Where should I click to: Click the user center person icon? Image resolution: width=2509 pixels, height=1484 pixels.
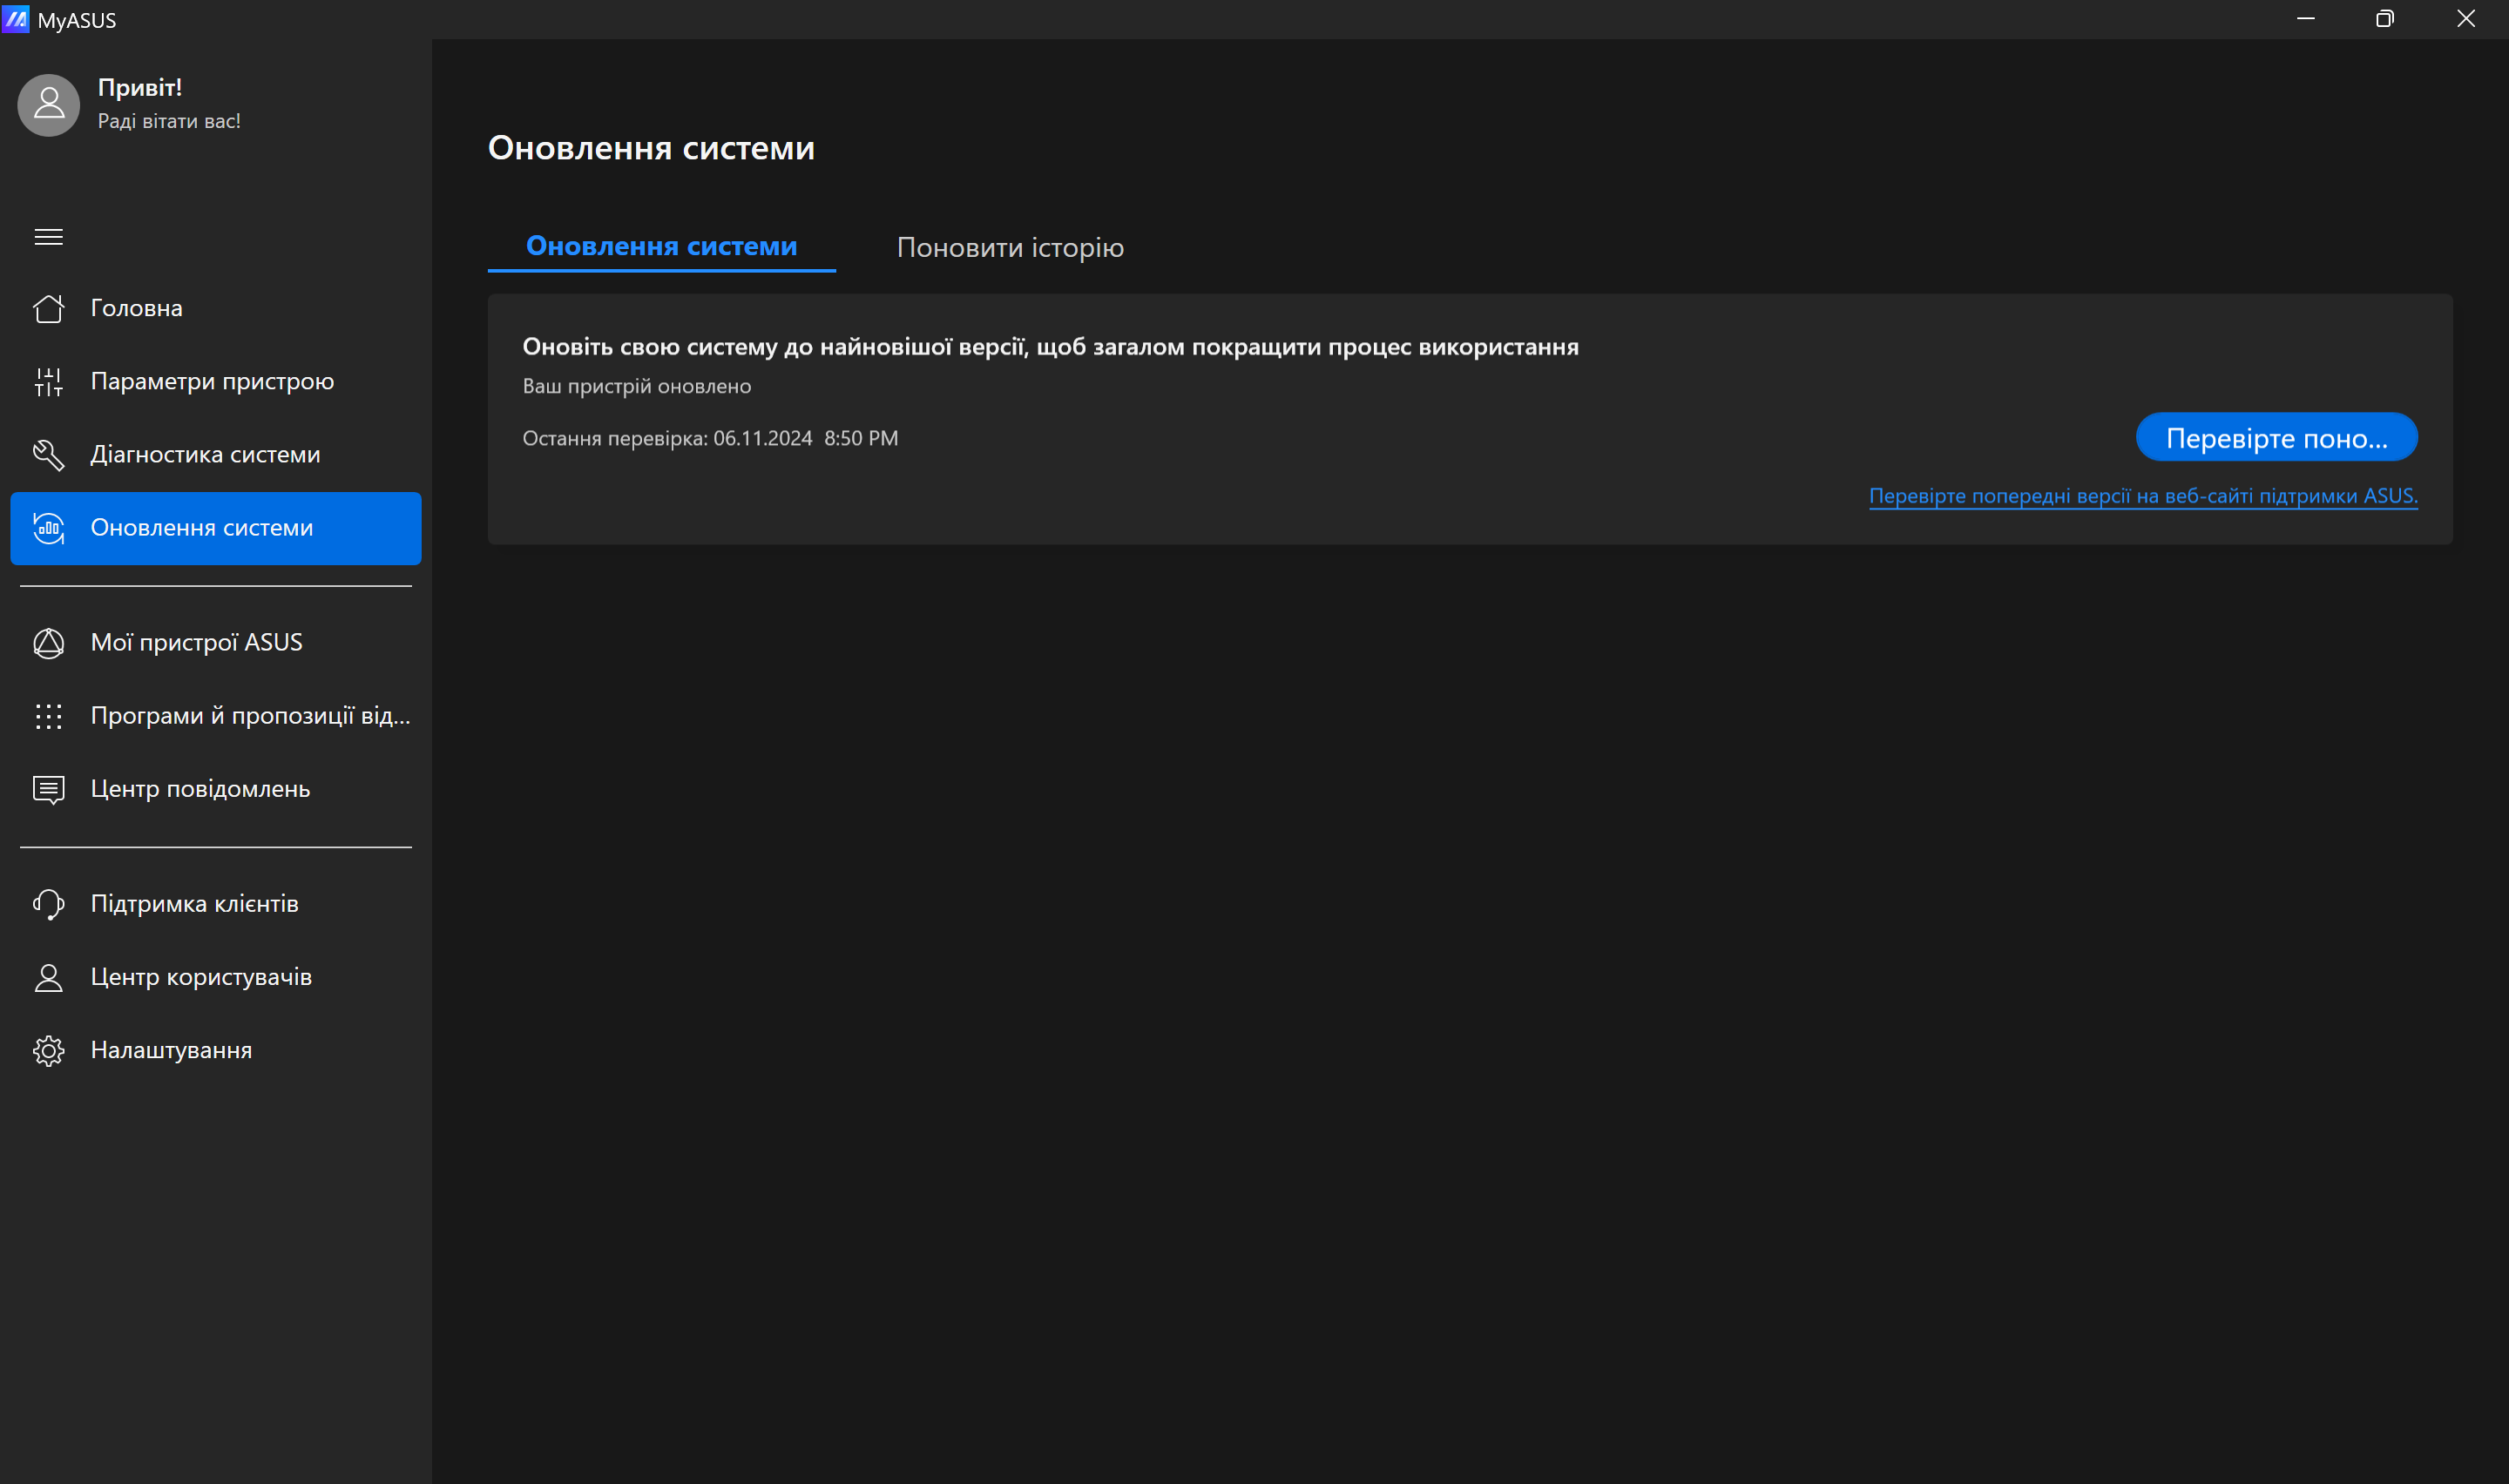pos(48,977)
